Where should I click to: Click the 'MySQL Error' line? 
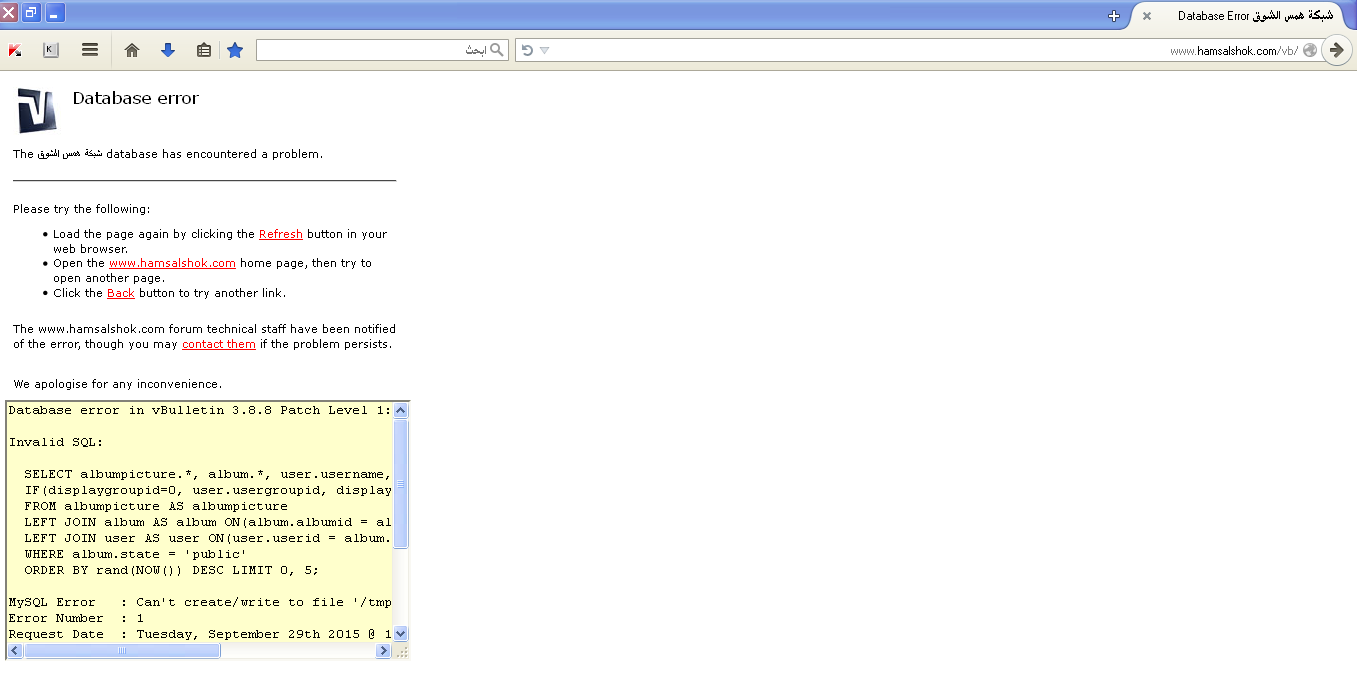coord(200,602)
